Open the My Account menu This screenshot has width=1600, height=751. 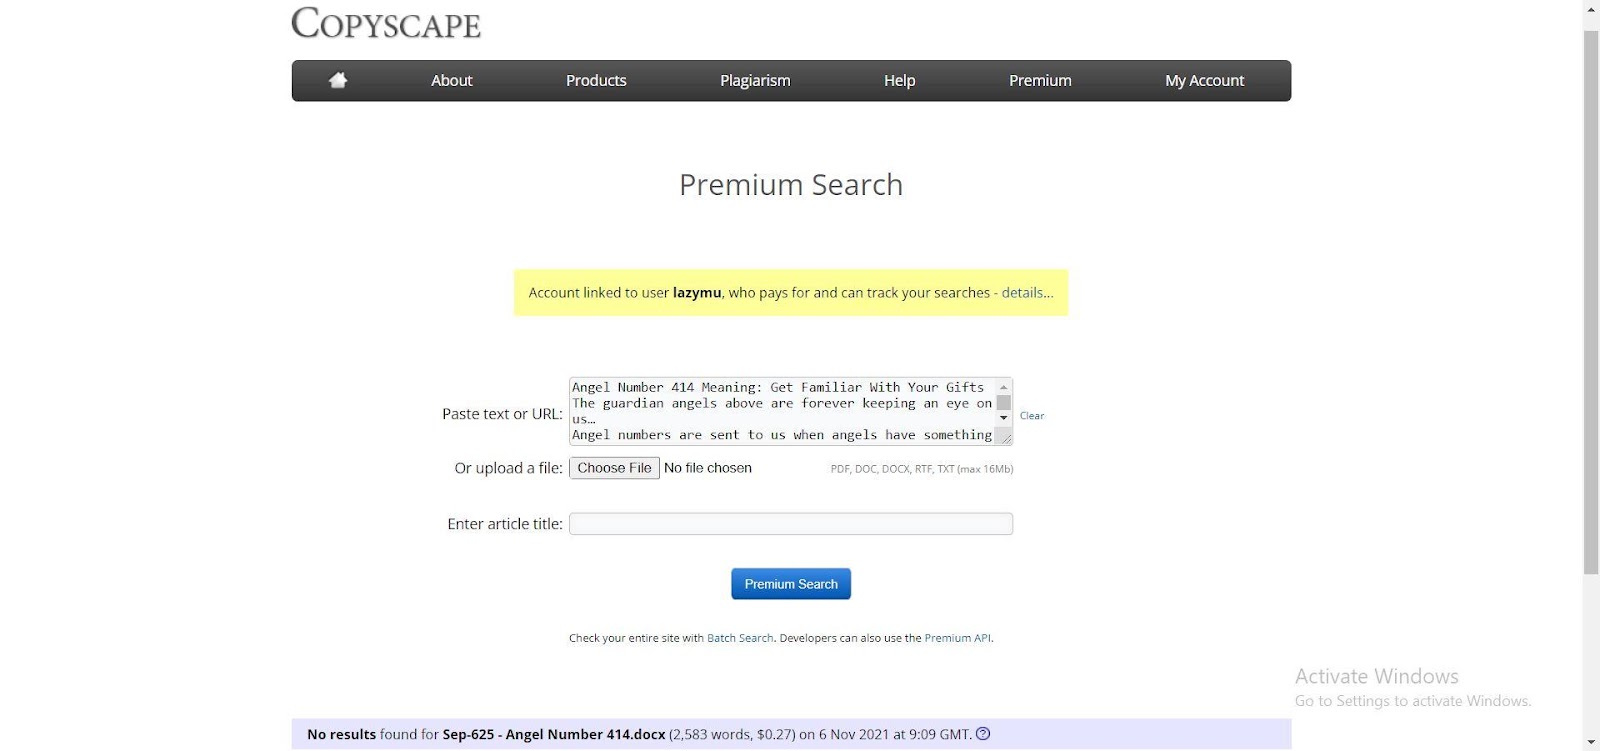point(1204,81)
